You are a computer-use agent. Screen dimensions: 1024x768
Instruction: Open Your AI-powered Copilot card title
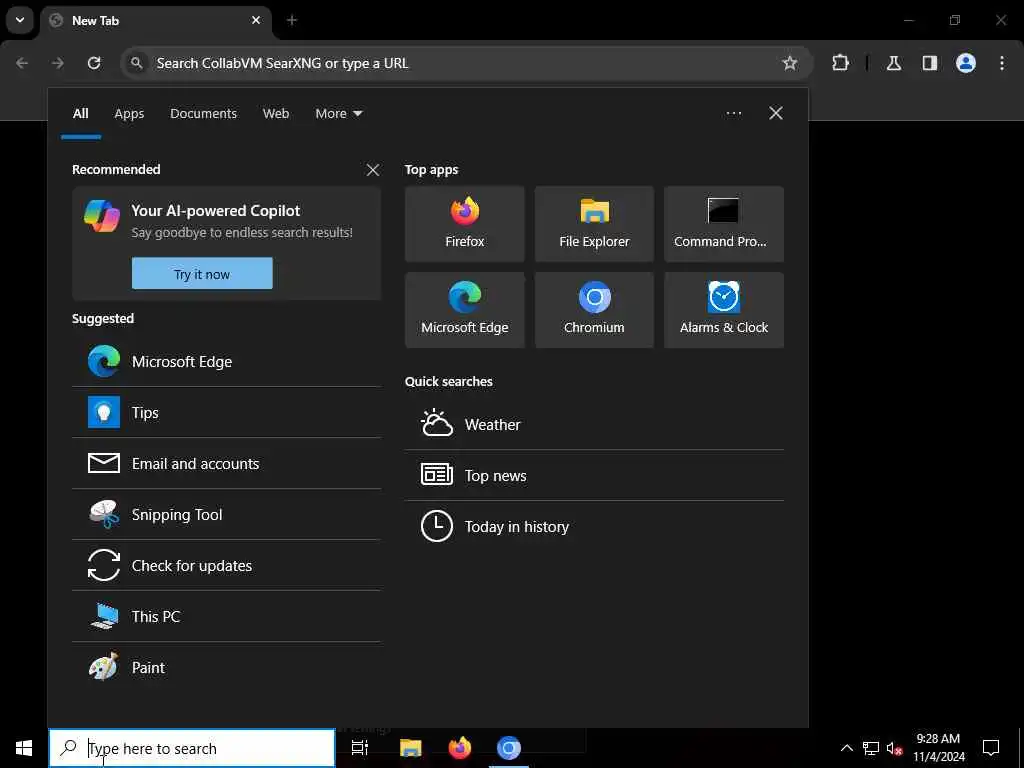point(216,211)
